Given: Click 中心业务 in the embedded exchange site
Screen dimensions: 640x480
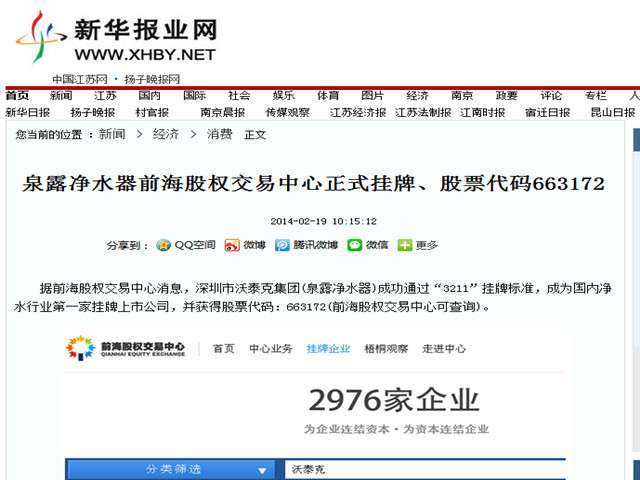Looking at the screenshot, I should 271,349.
